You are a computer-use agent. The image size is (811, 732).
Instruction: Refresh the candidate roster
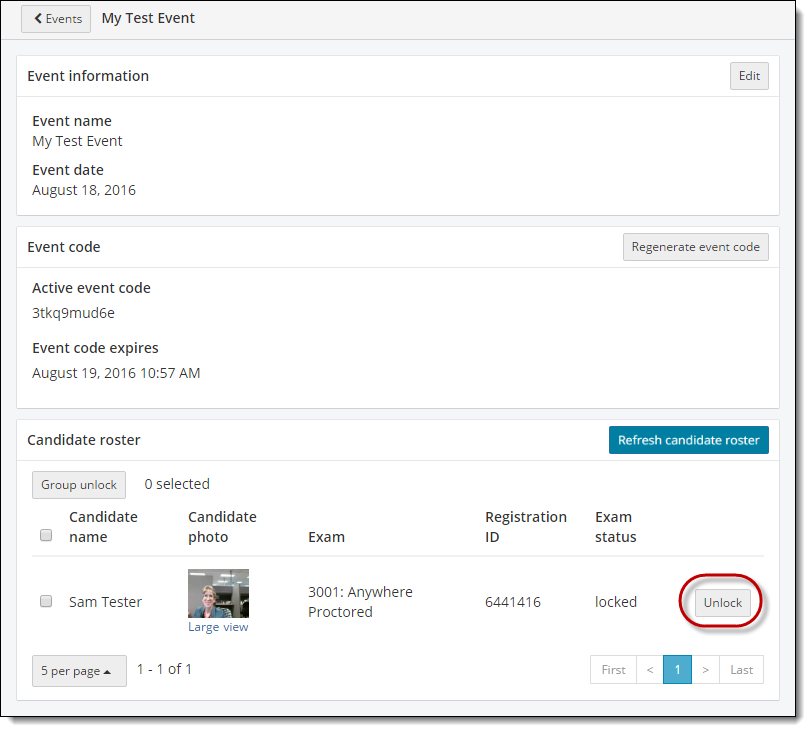[x=688, y=440]
